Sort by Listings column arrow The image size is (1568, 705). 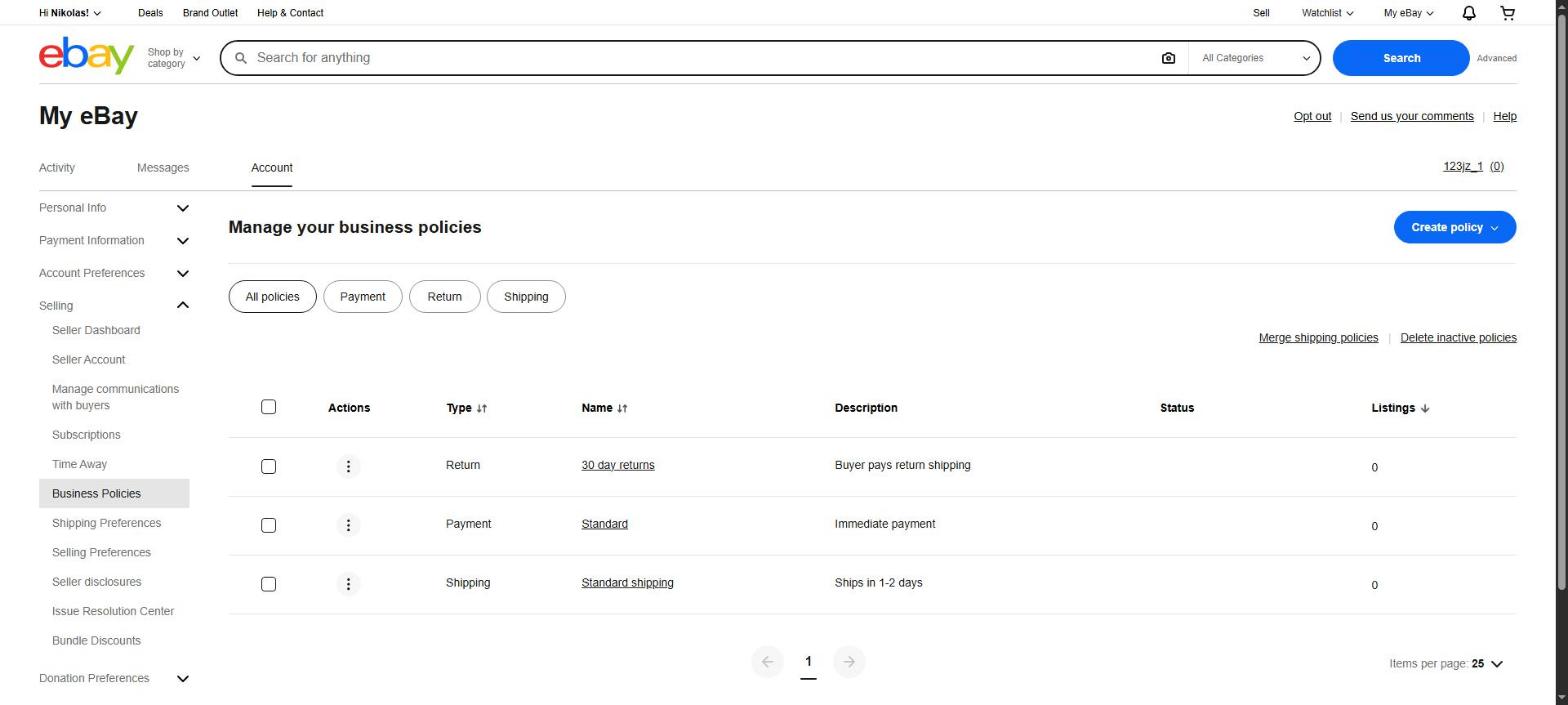coord(1424,408)
